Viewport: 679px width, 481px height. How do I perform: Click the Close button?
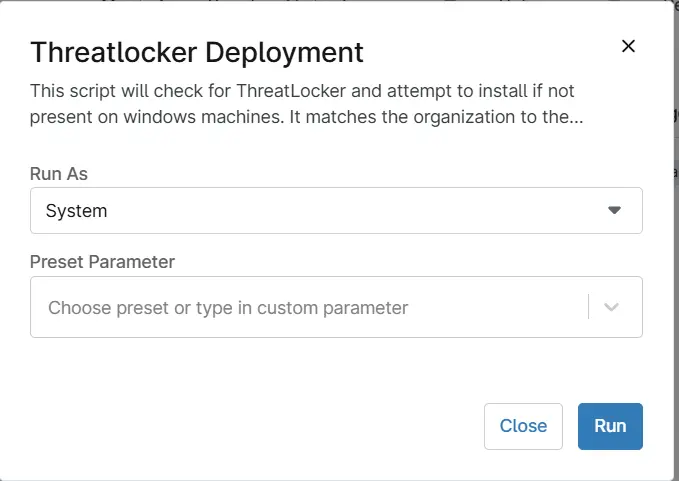click(x=523, y=426)
